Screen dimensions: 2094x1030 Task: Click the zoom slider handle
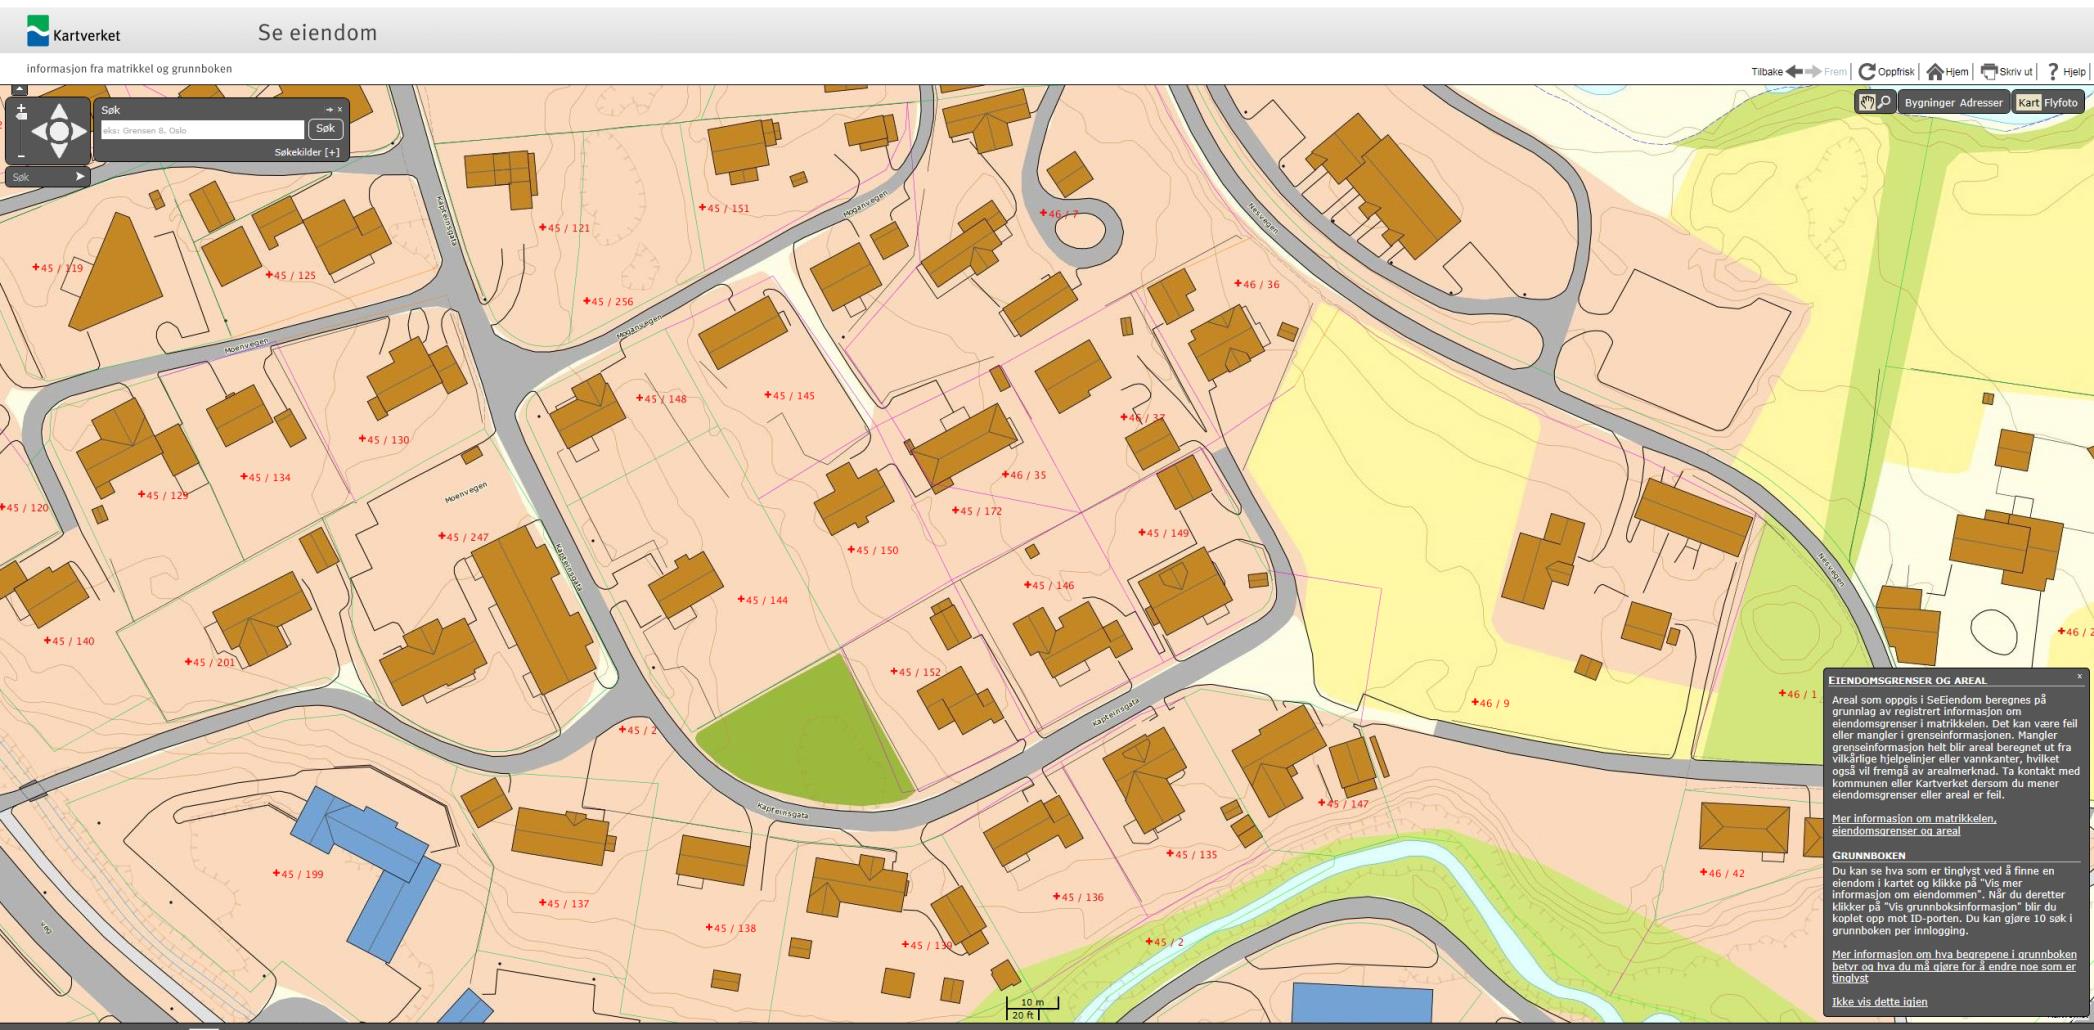point(21,116)
